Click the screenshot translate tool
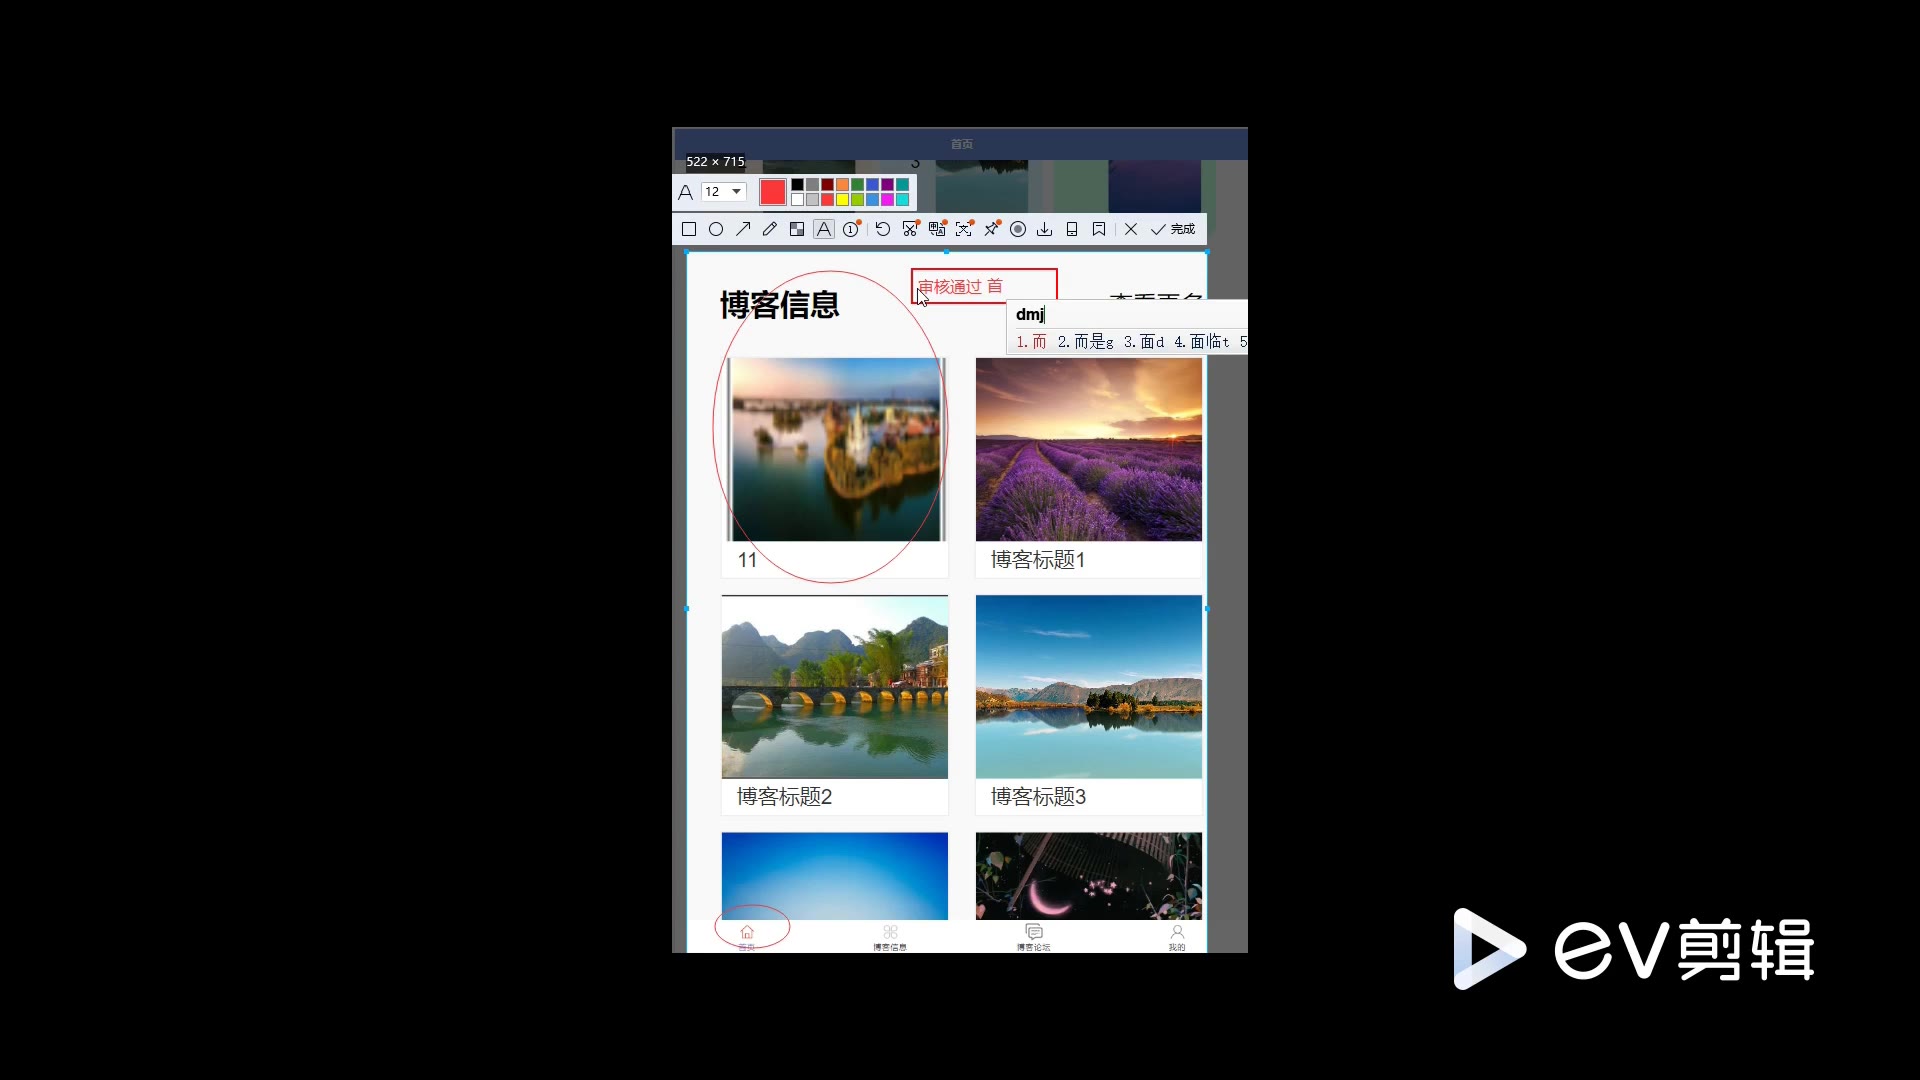 (x=937, y=229)
